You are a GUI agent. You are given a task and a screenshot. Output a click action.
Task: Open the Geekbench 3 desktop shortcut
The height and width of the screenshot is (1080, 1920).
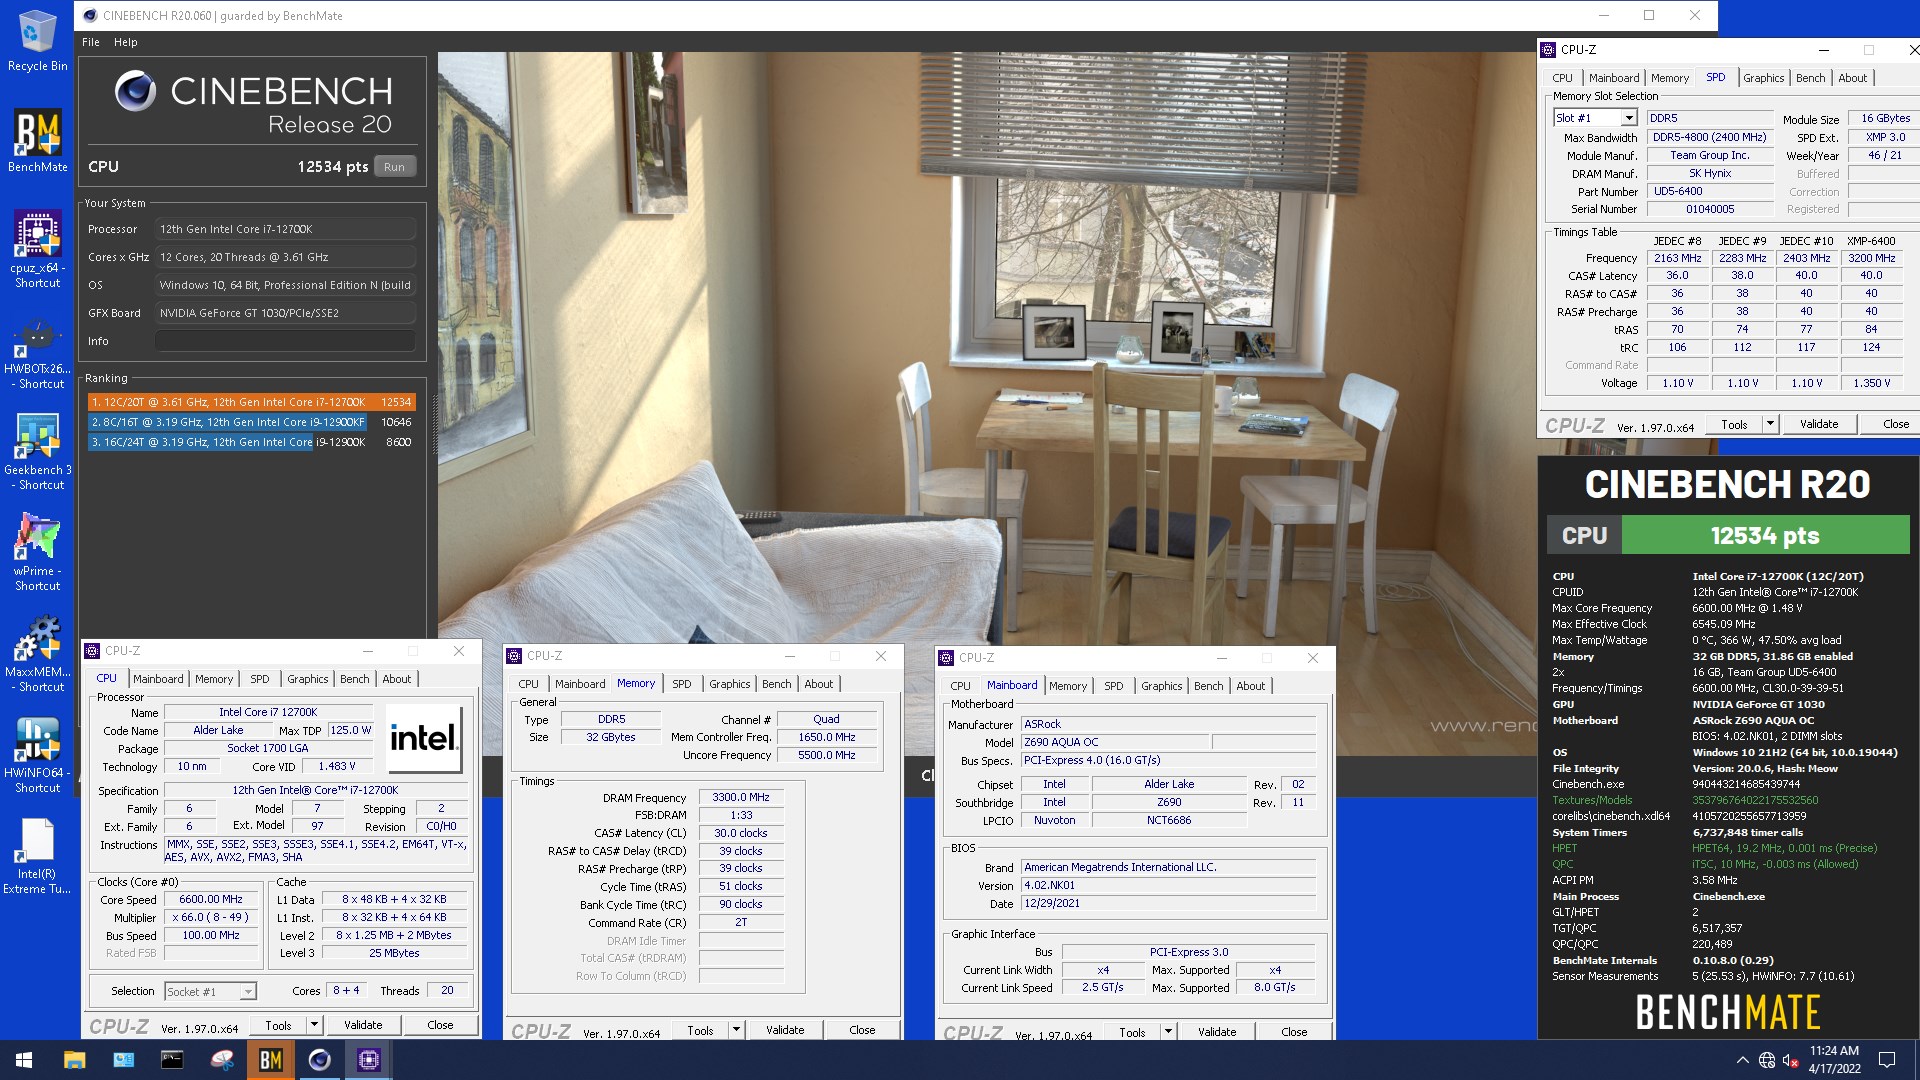37,452
